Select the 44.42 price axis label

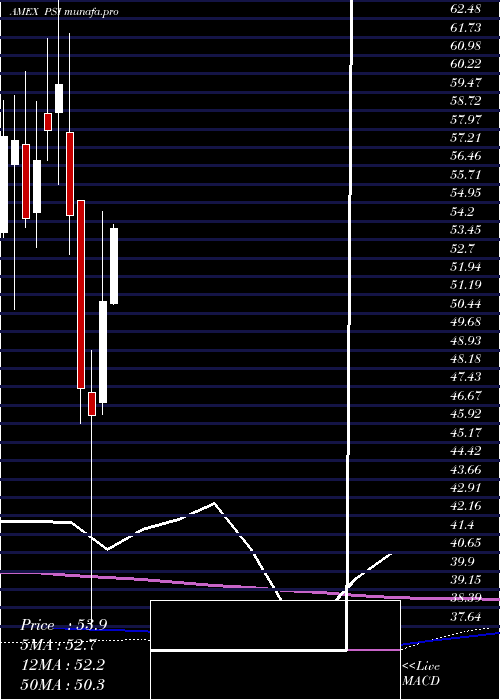(465, 451)
